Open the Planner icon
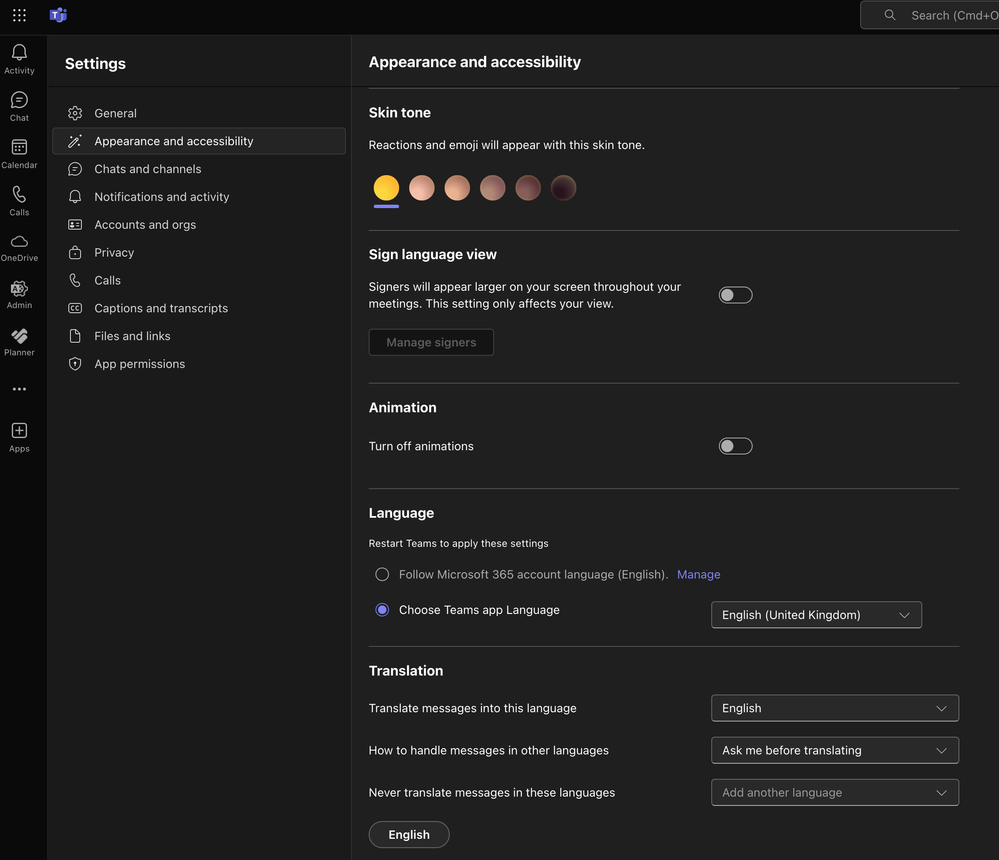999x860 pixels. [x=19, y=336]
